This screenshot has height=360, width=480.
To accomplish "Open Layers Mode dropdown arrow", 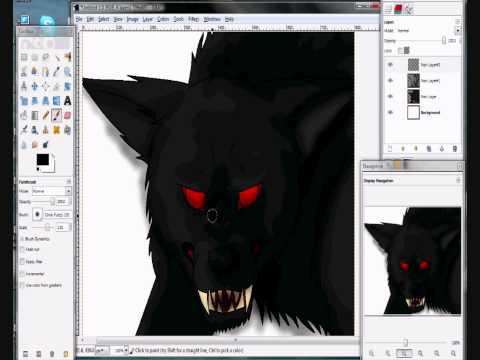I will click(x=458, y=31).
